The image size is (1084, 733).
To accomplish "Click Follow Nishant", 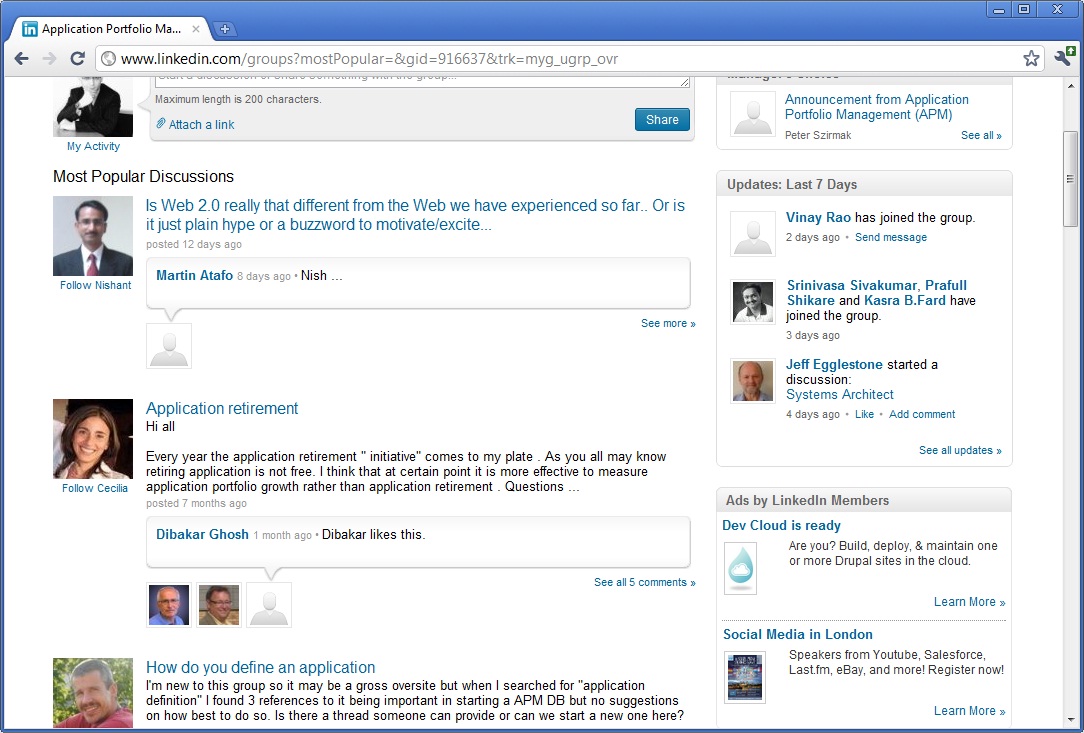I will pos(95,285).
